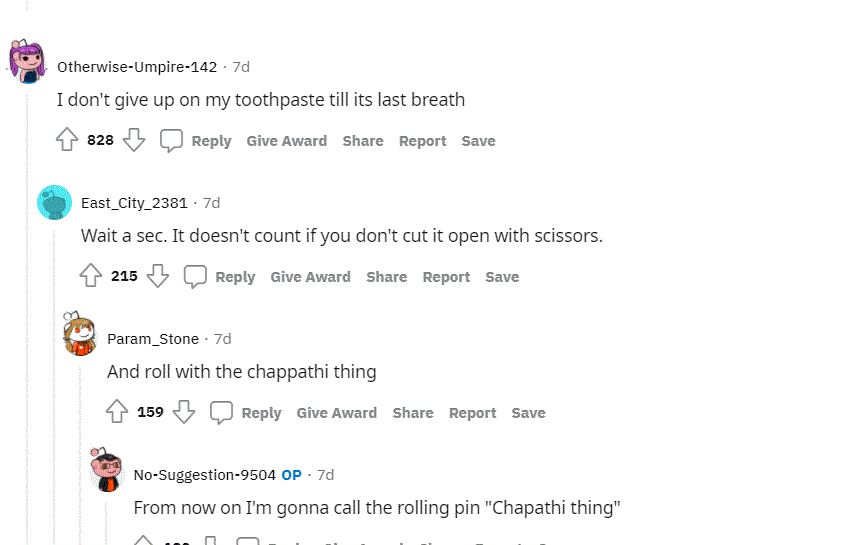Image resolution: width=857 pixels, height=545 pixels.
Task: Click speech bubble icon on Param_Stone comment
Action: tap(221, 413)
